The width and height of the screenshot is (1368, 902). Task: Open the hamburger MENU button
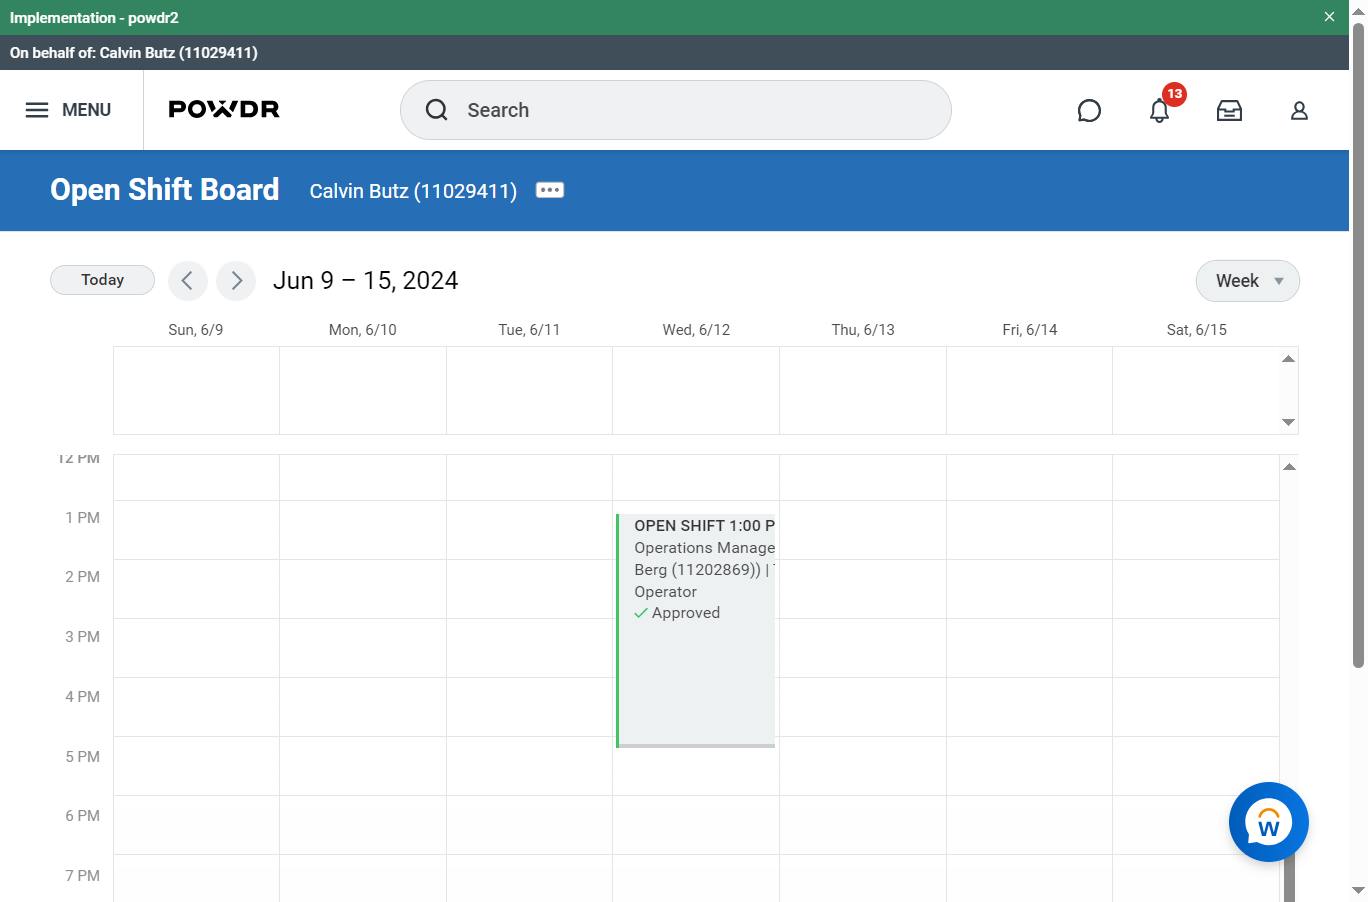click(x=68, y=110)
